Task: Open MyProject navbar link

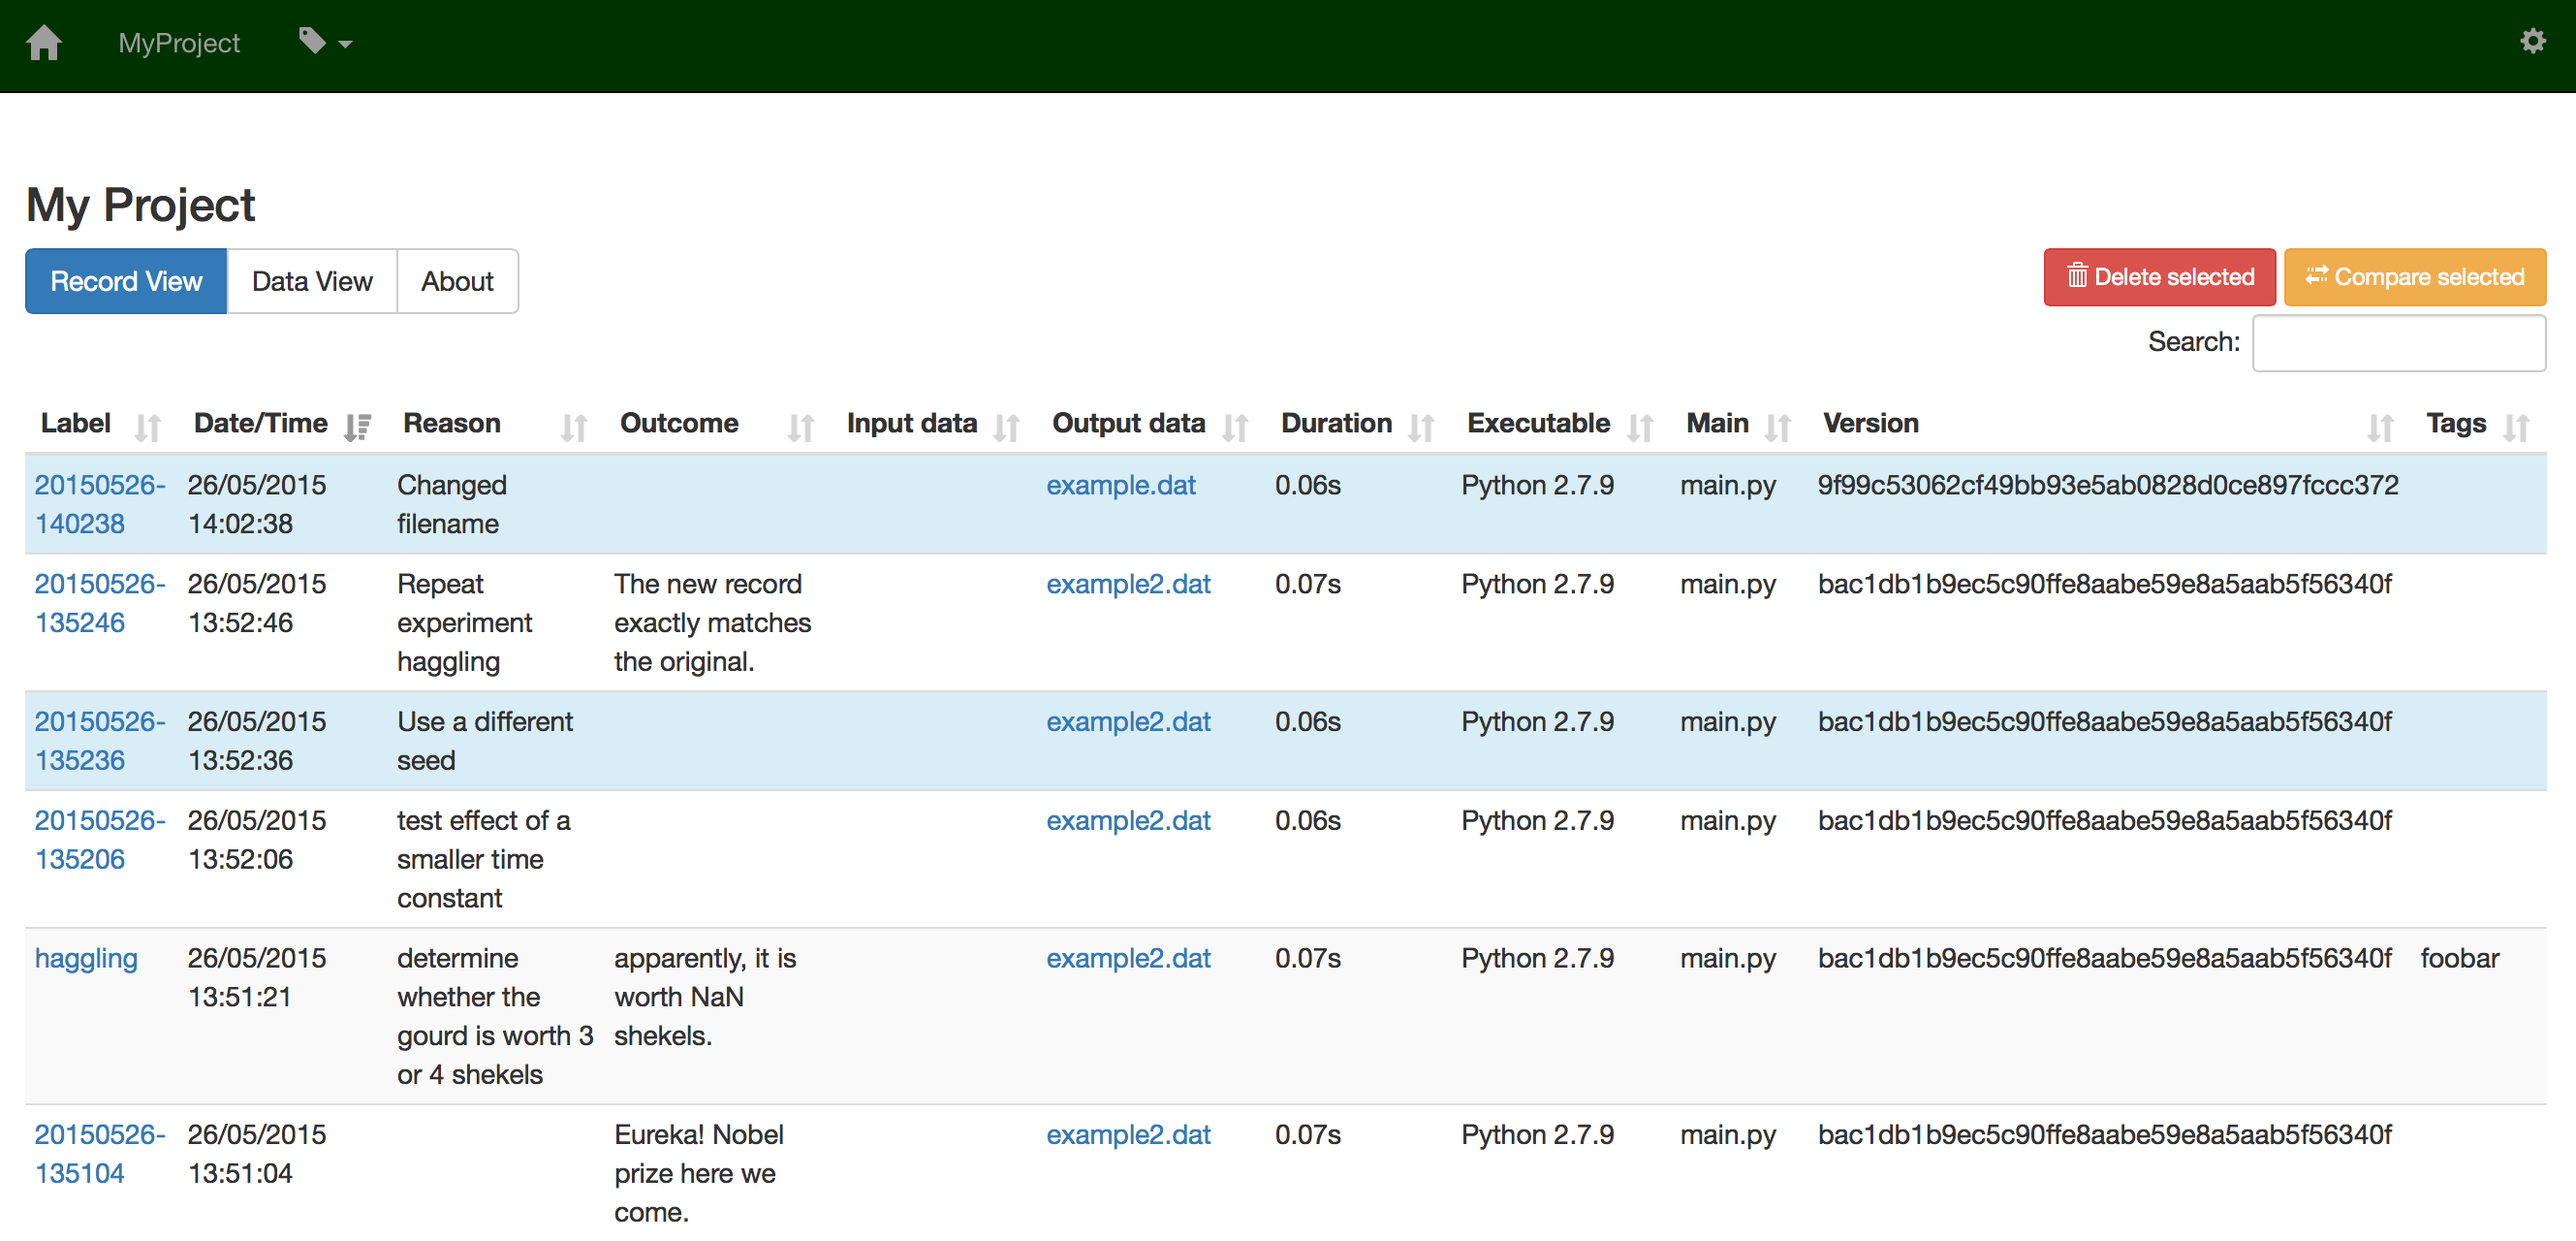Action: 179,43
